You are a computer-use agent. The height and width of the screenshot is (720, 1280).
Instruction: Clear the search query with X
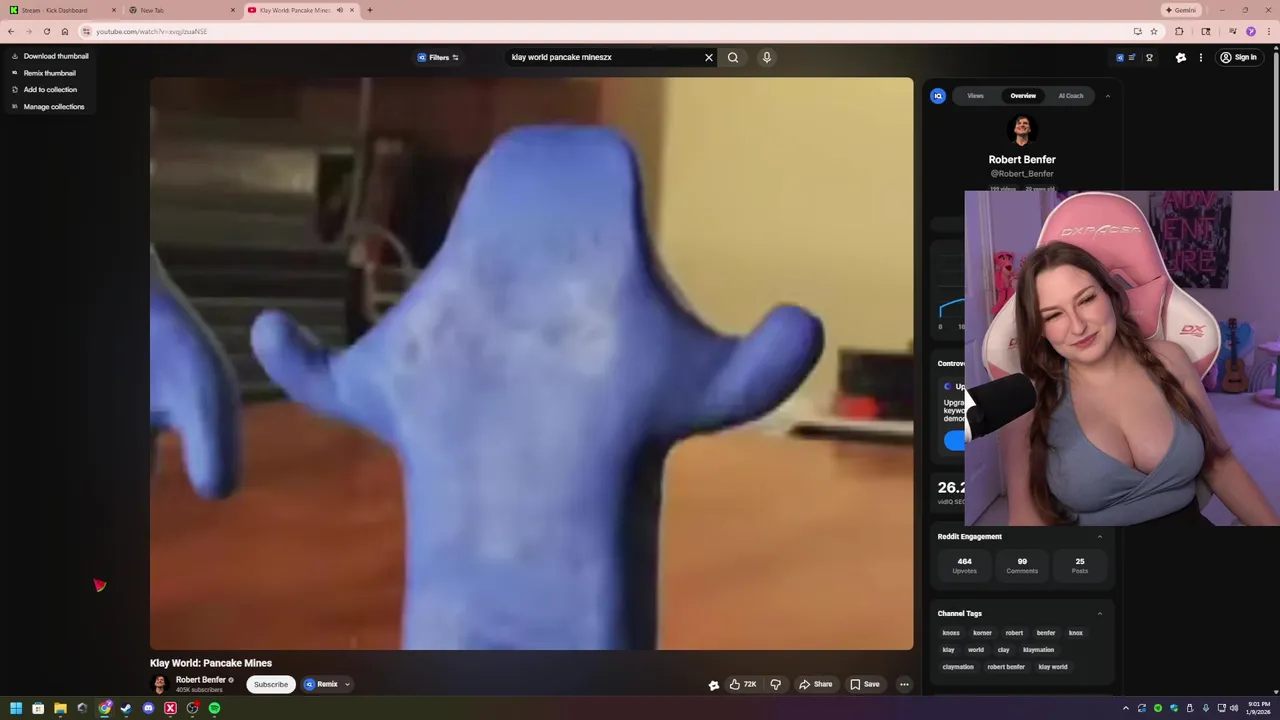[709, 57]
